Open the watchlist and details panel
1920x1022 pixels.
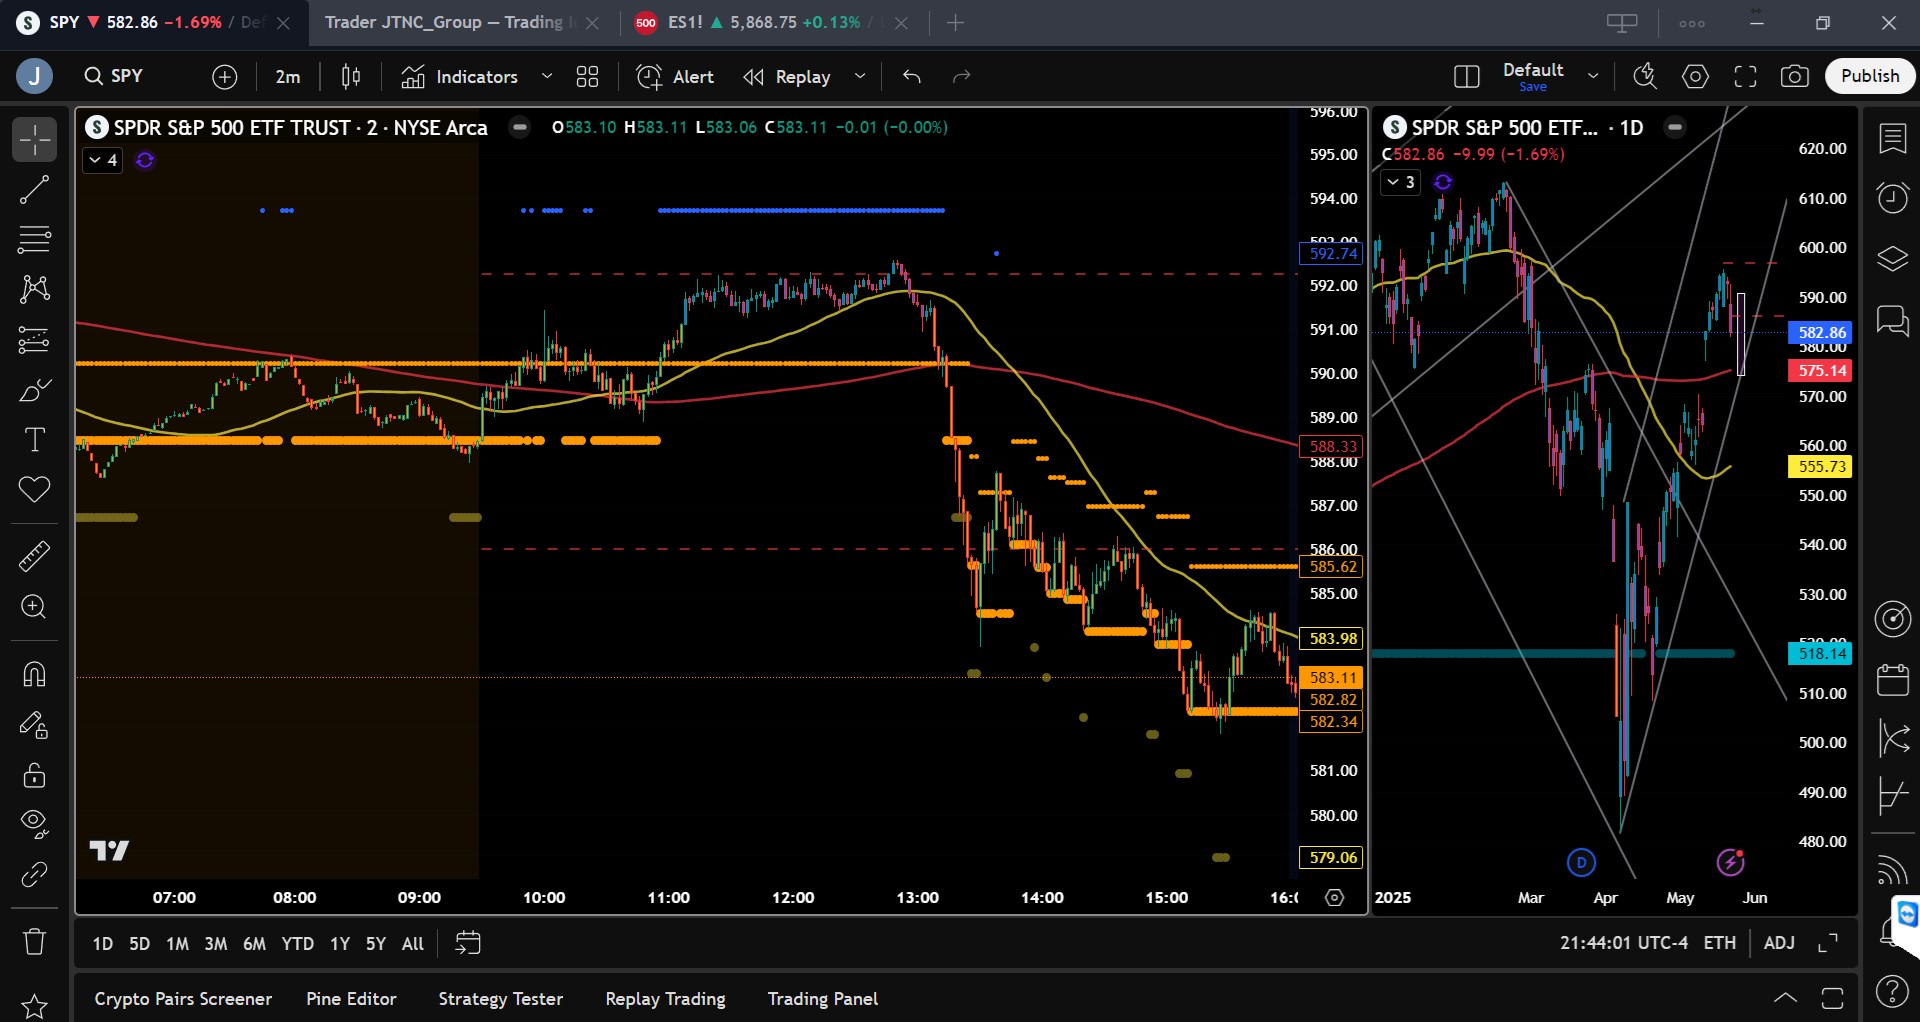point(1892,139)
